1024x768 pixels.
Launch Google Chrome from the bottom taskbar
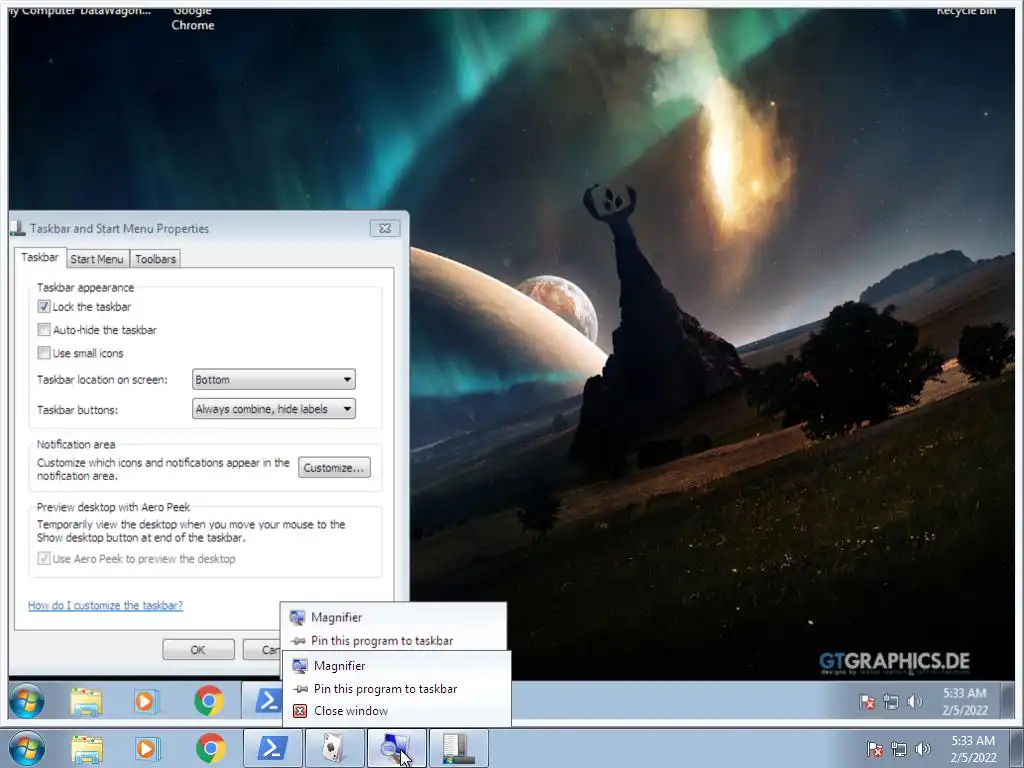(210, 748)
